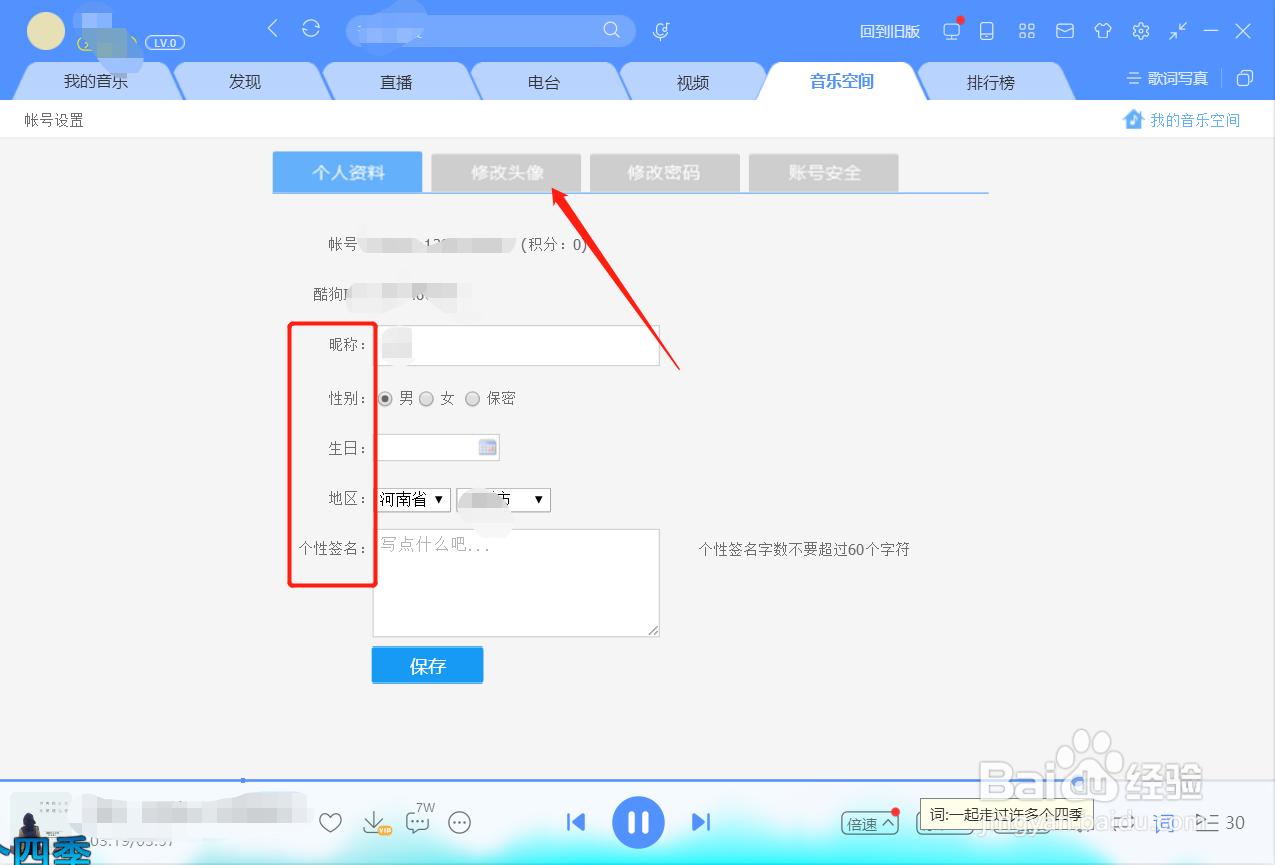Open the skin shirt icon

1103,31
